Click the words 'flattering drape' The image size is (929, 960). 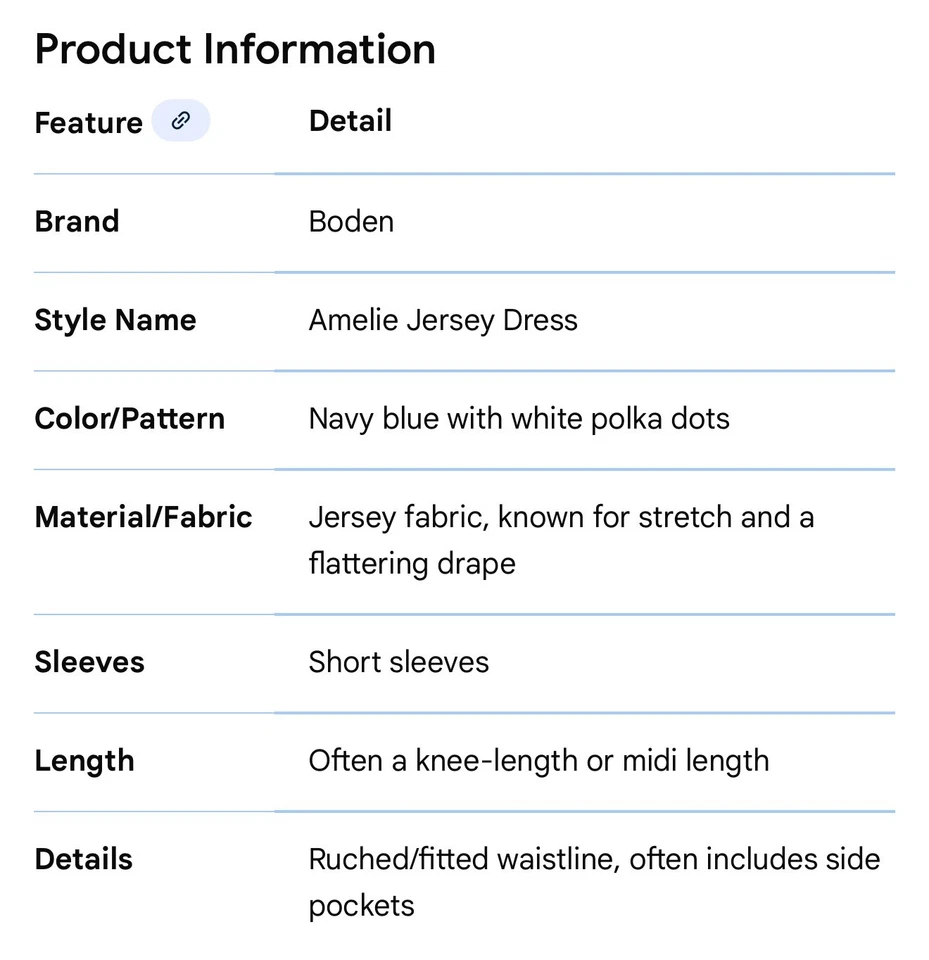pyautogui.click(x=412, y=563)
